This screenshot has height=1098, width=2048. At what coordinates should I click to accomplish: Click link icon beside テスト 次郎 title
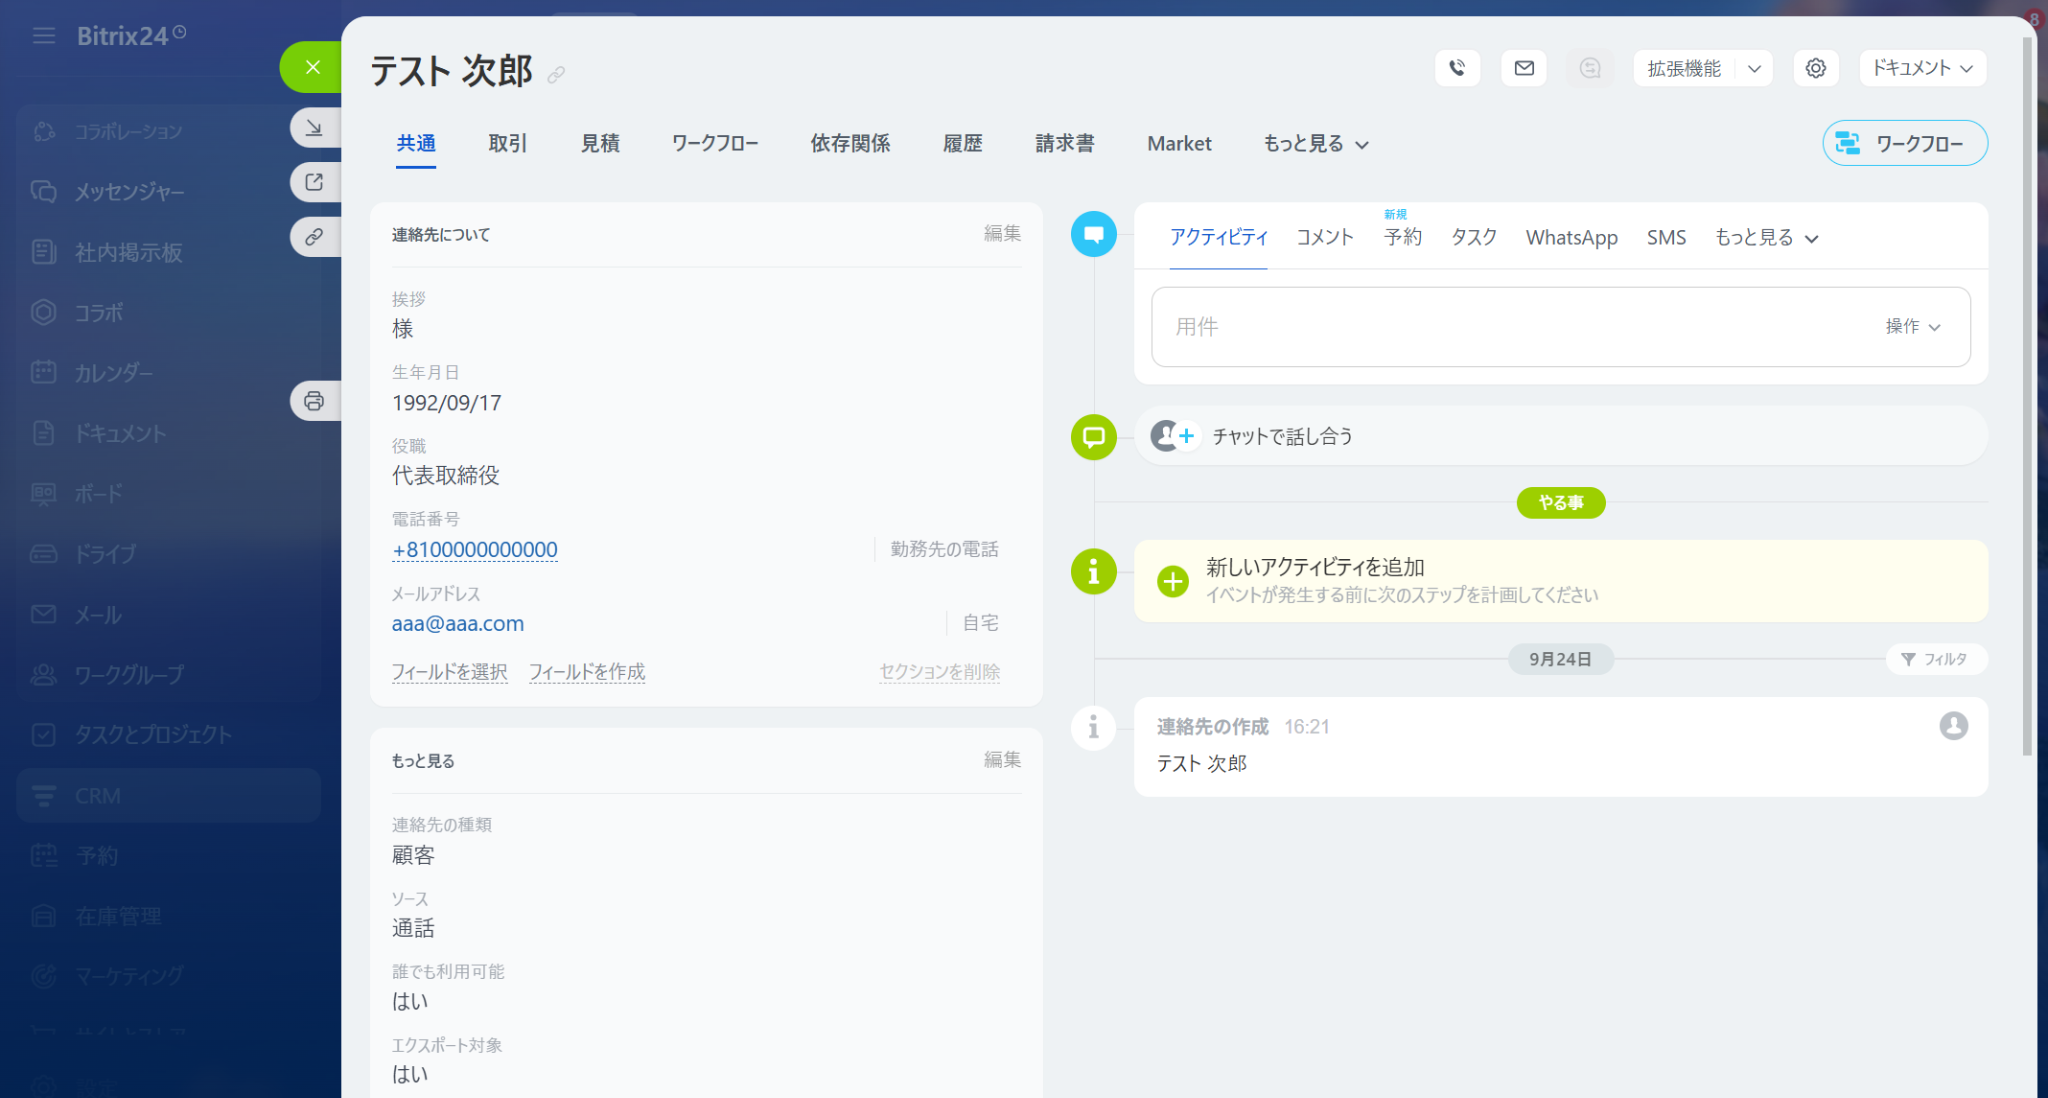(556, 75)
